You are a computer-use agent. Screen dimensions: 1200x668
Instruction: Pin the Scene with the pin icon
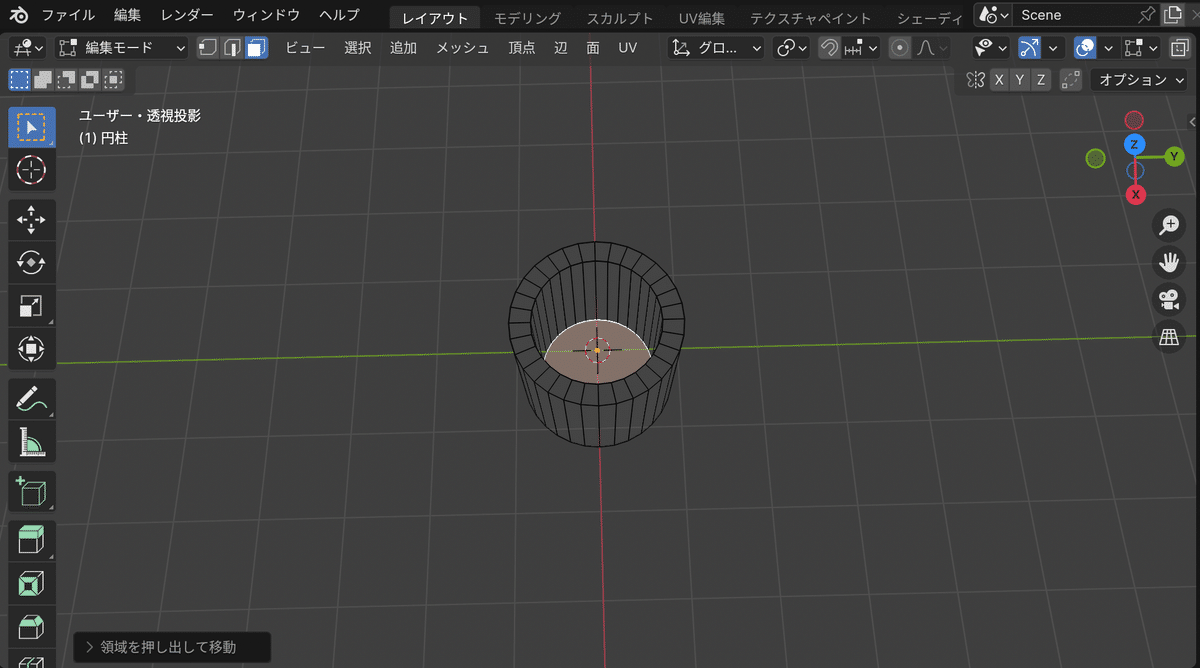pos(1147,15)
